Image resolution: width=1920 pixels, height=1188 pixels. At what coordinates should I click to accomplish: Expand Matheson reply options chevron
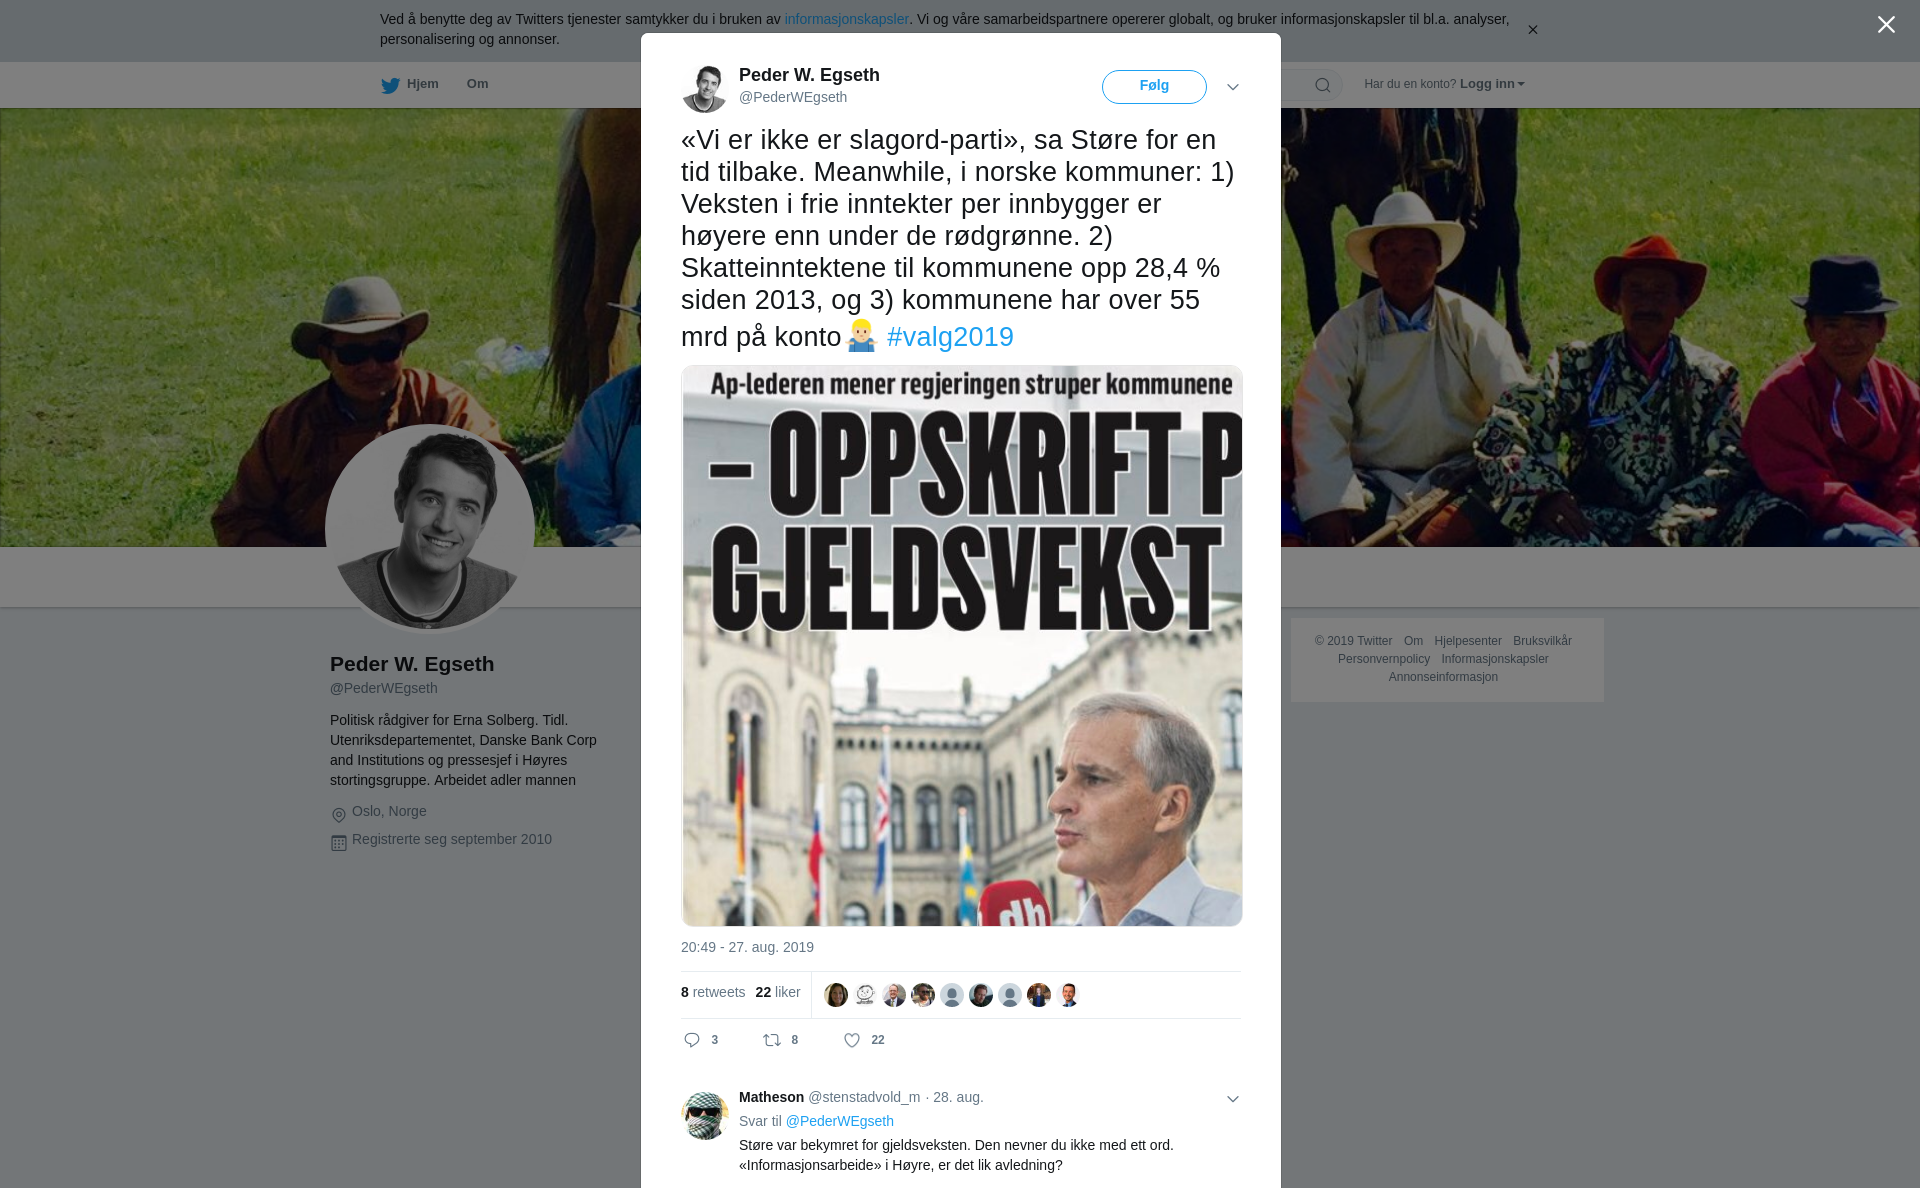[1233, 1099]
